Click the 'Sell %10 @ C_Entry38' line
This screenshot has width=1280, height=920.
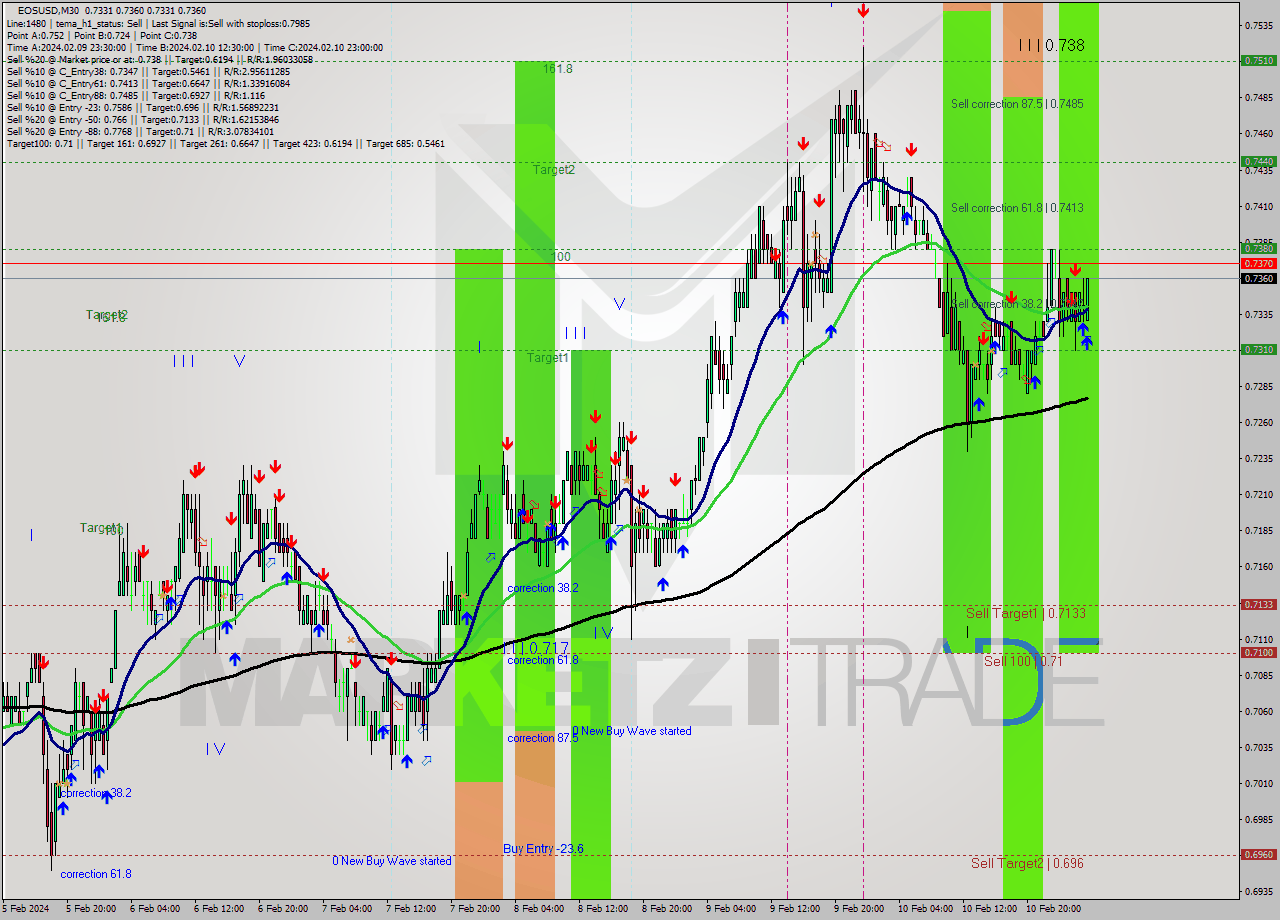148,71
